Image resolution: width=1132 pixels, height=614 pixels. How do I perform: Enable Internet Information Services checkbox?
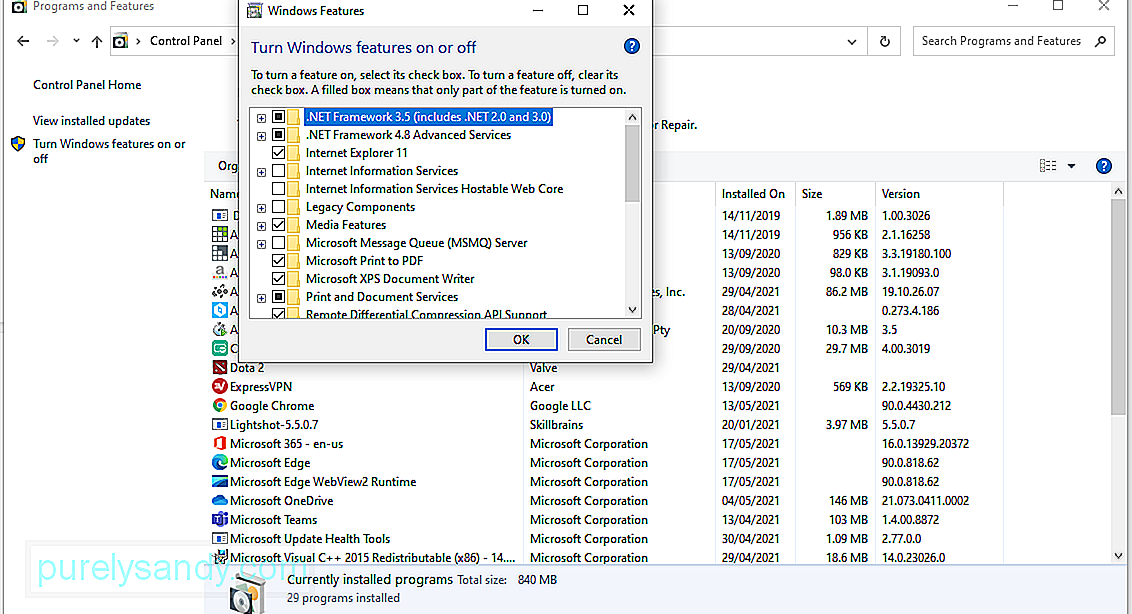[x=279, y=171]
